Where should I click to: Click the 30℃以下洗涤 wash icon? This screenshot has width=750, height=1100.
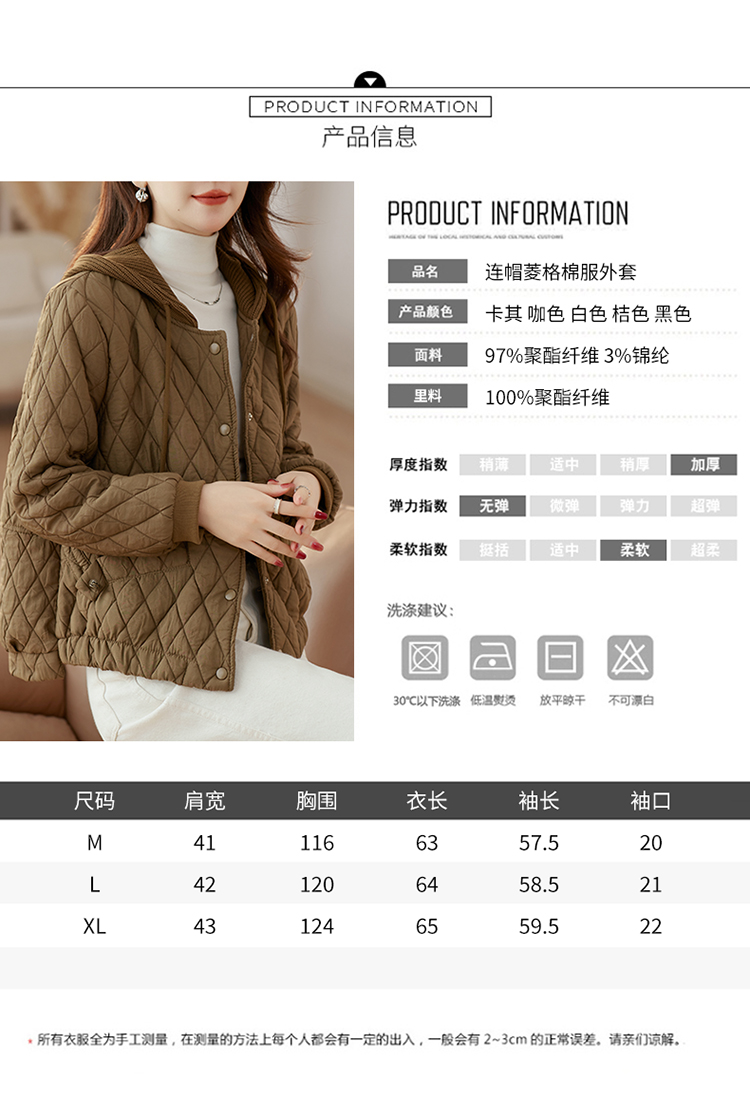424,658
